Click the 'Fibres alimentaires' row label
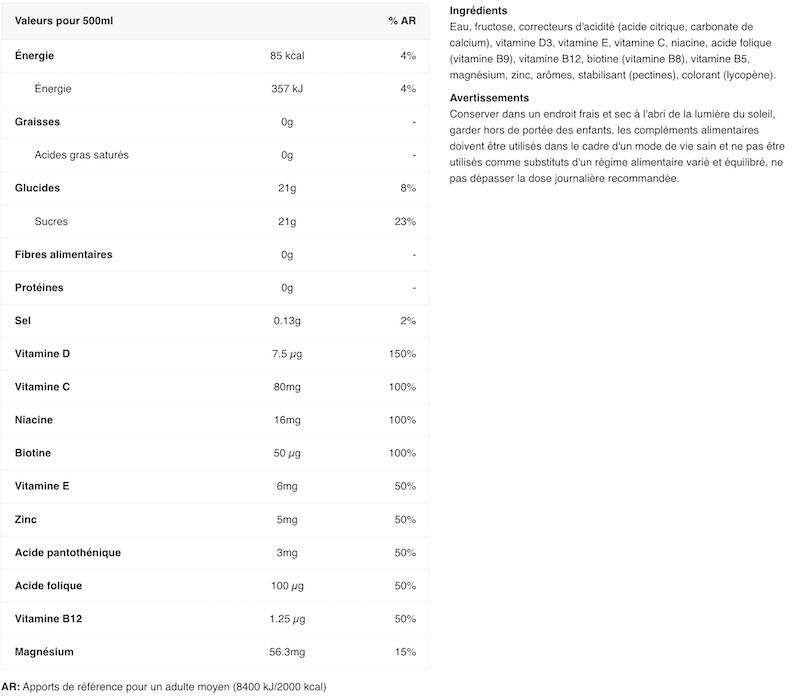797x700 pixels. click(x=64, y=254)
